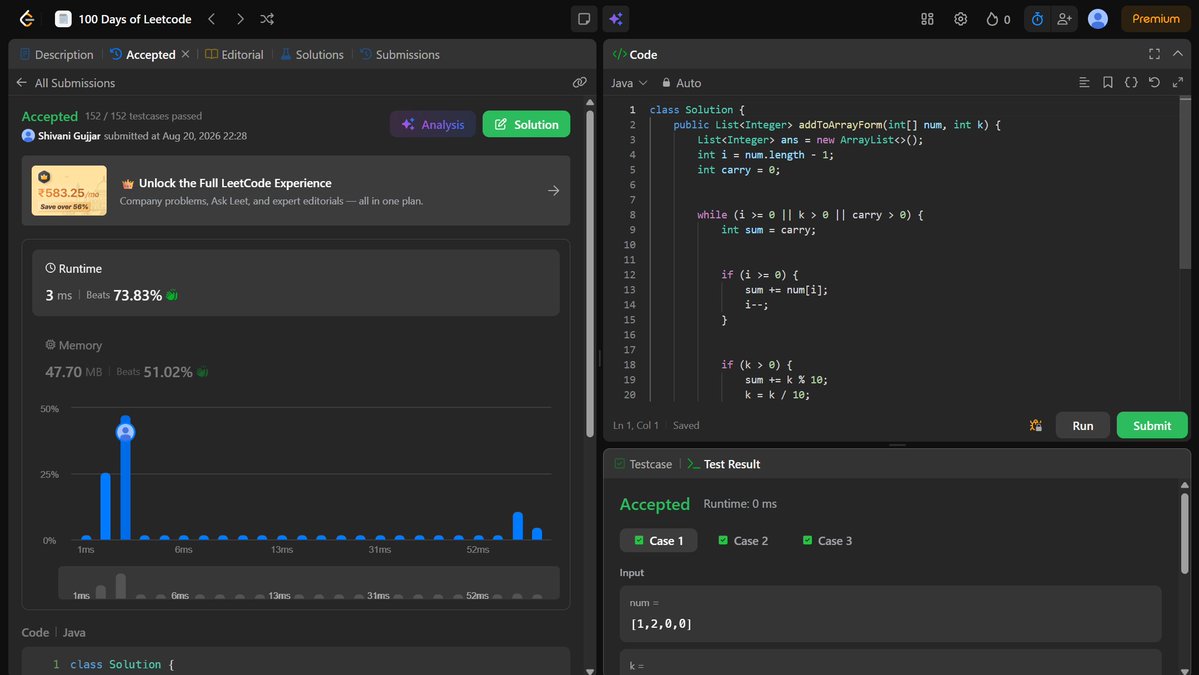Click the '152 / 152 testcases passed' text
The image size is (1199, 675).
pos(143,116)
